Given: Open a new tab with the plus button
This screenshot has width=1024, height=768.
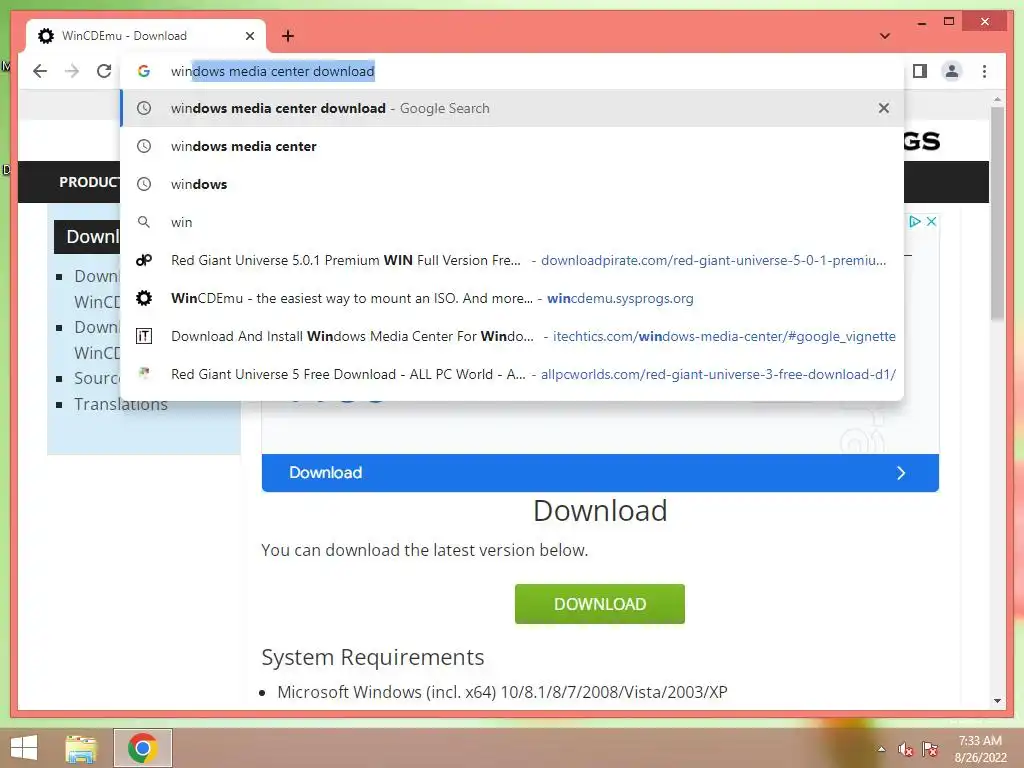Looking at the screenshot, I should pyautogui.click(x=287, y=36).
